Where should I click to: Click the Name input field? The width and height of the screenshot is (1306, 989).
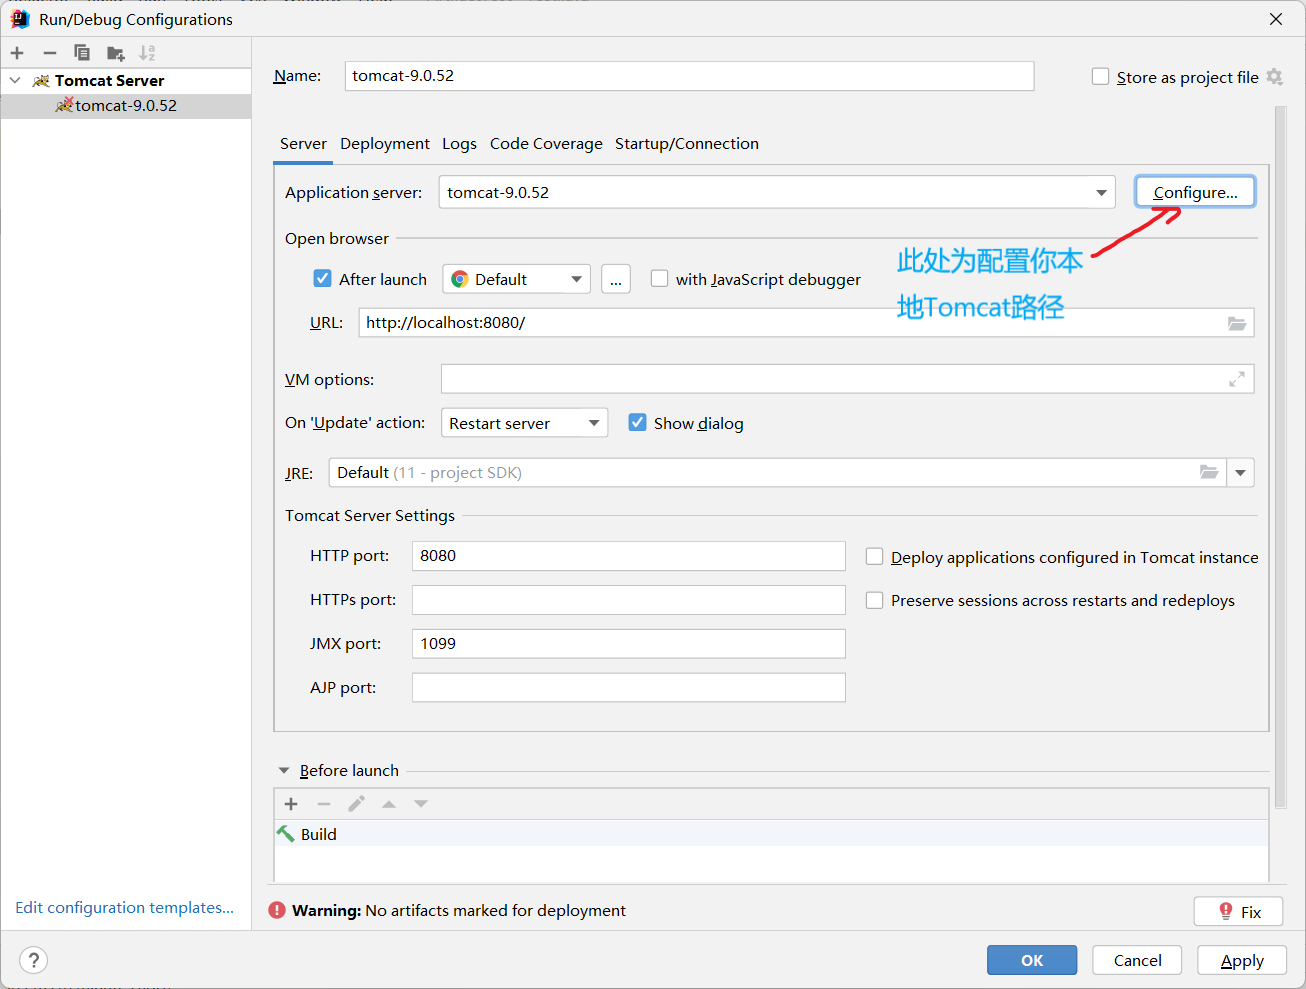click(689, 76)
